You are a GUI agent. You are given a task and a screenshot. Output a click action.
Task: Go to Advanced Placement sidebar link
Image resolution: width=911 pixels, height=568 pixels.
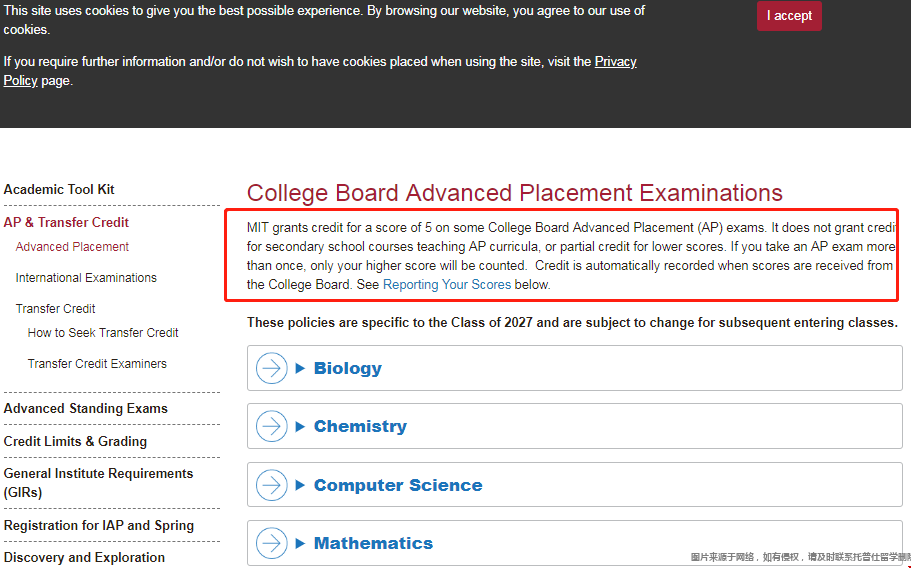click(x=72, y=247)
